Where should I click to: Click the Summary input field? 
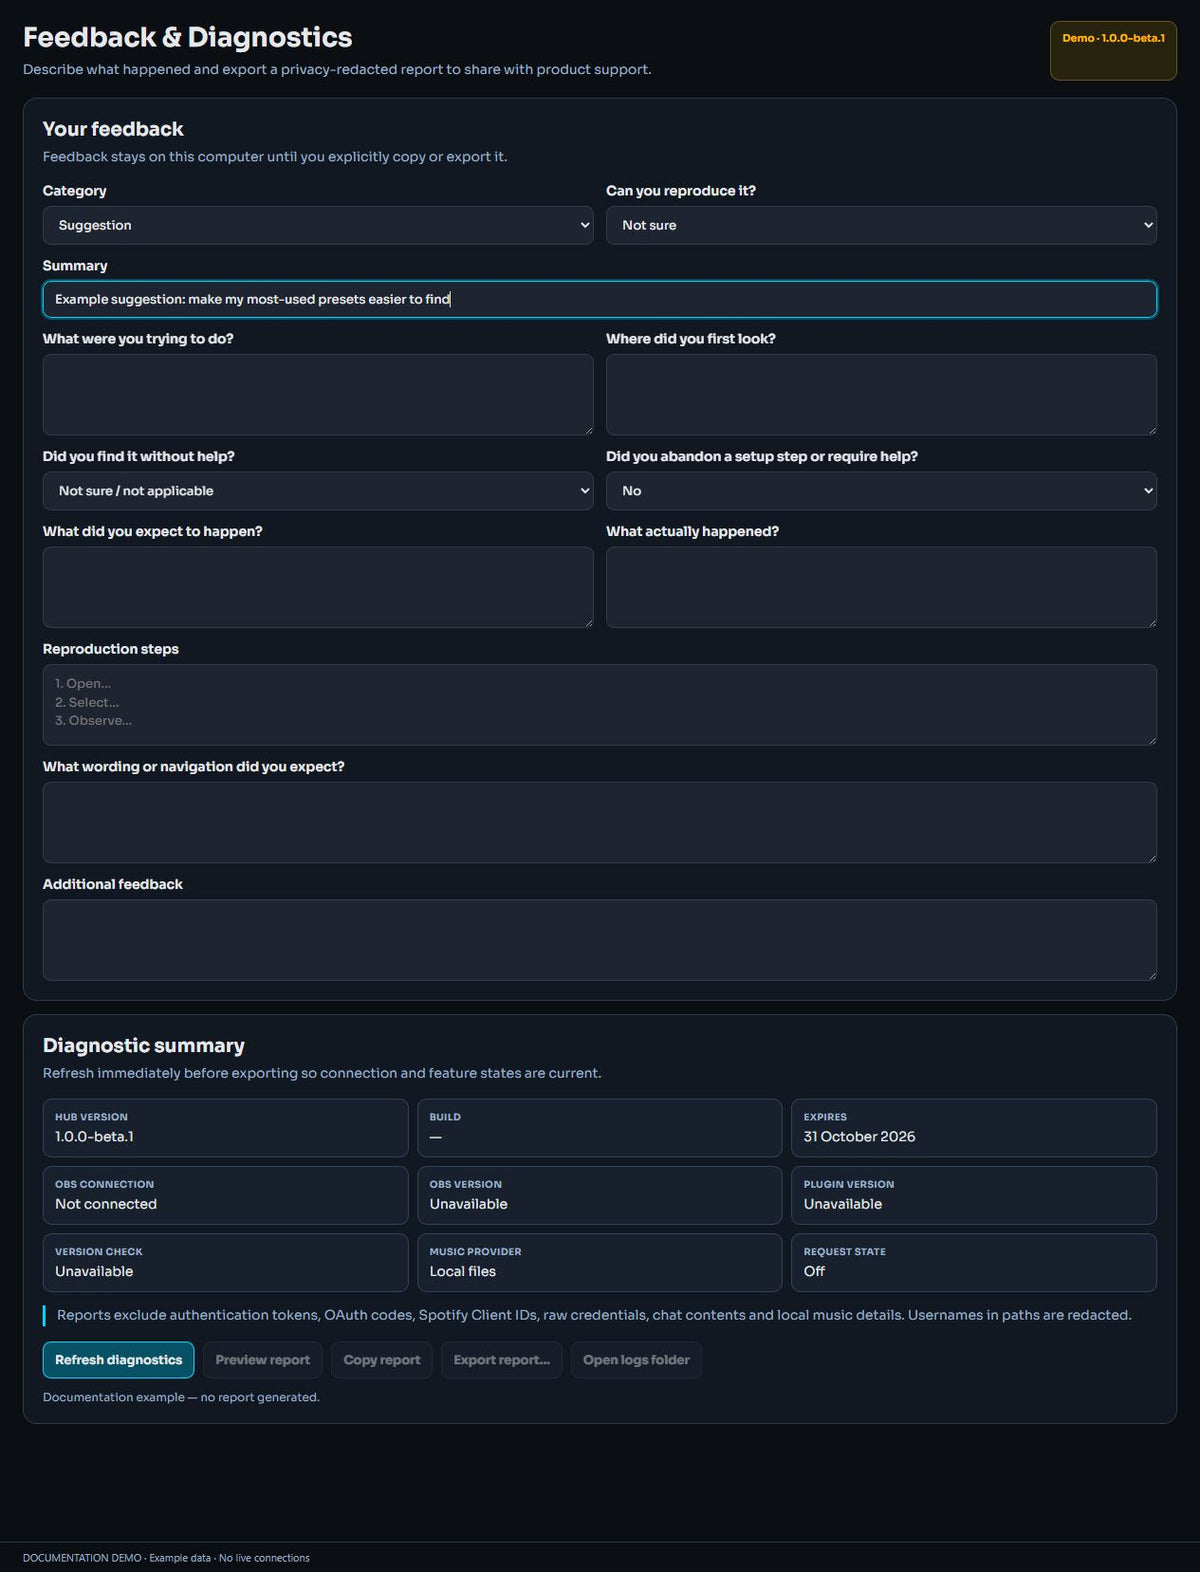point(600,299)
